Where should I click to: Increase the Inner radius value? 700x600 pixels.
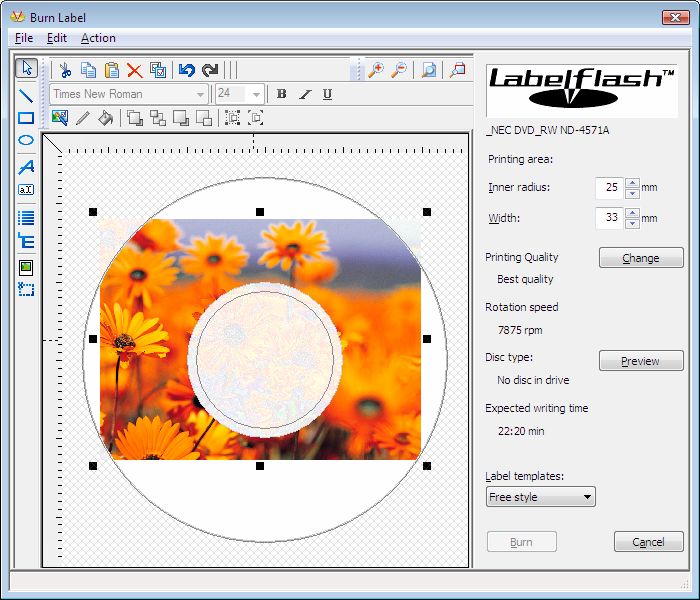pyautogui.click(x=632, y=183)
